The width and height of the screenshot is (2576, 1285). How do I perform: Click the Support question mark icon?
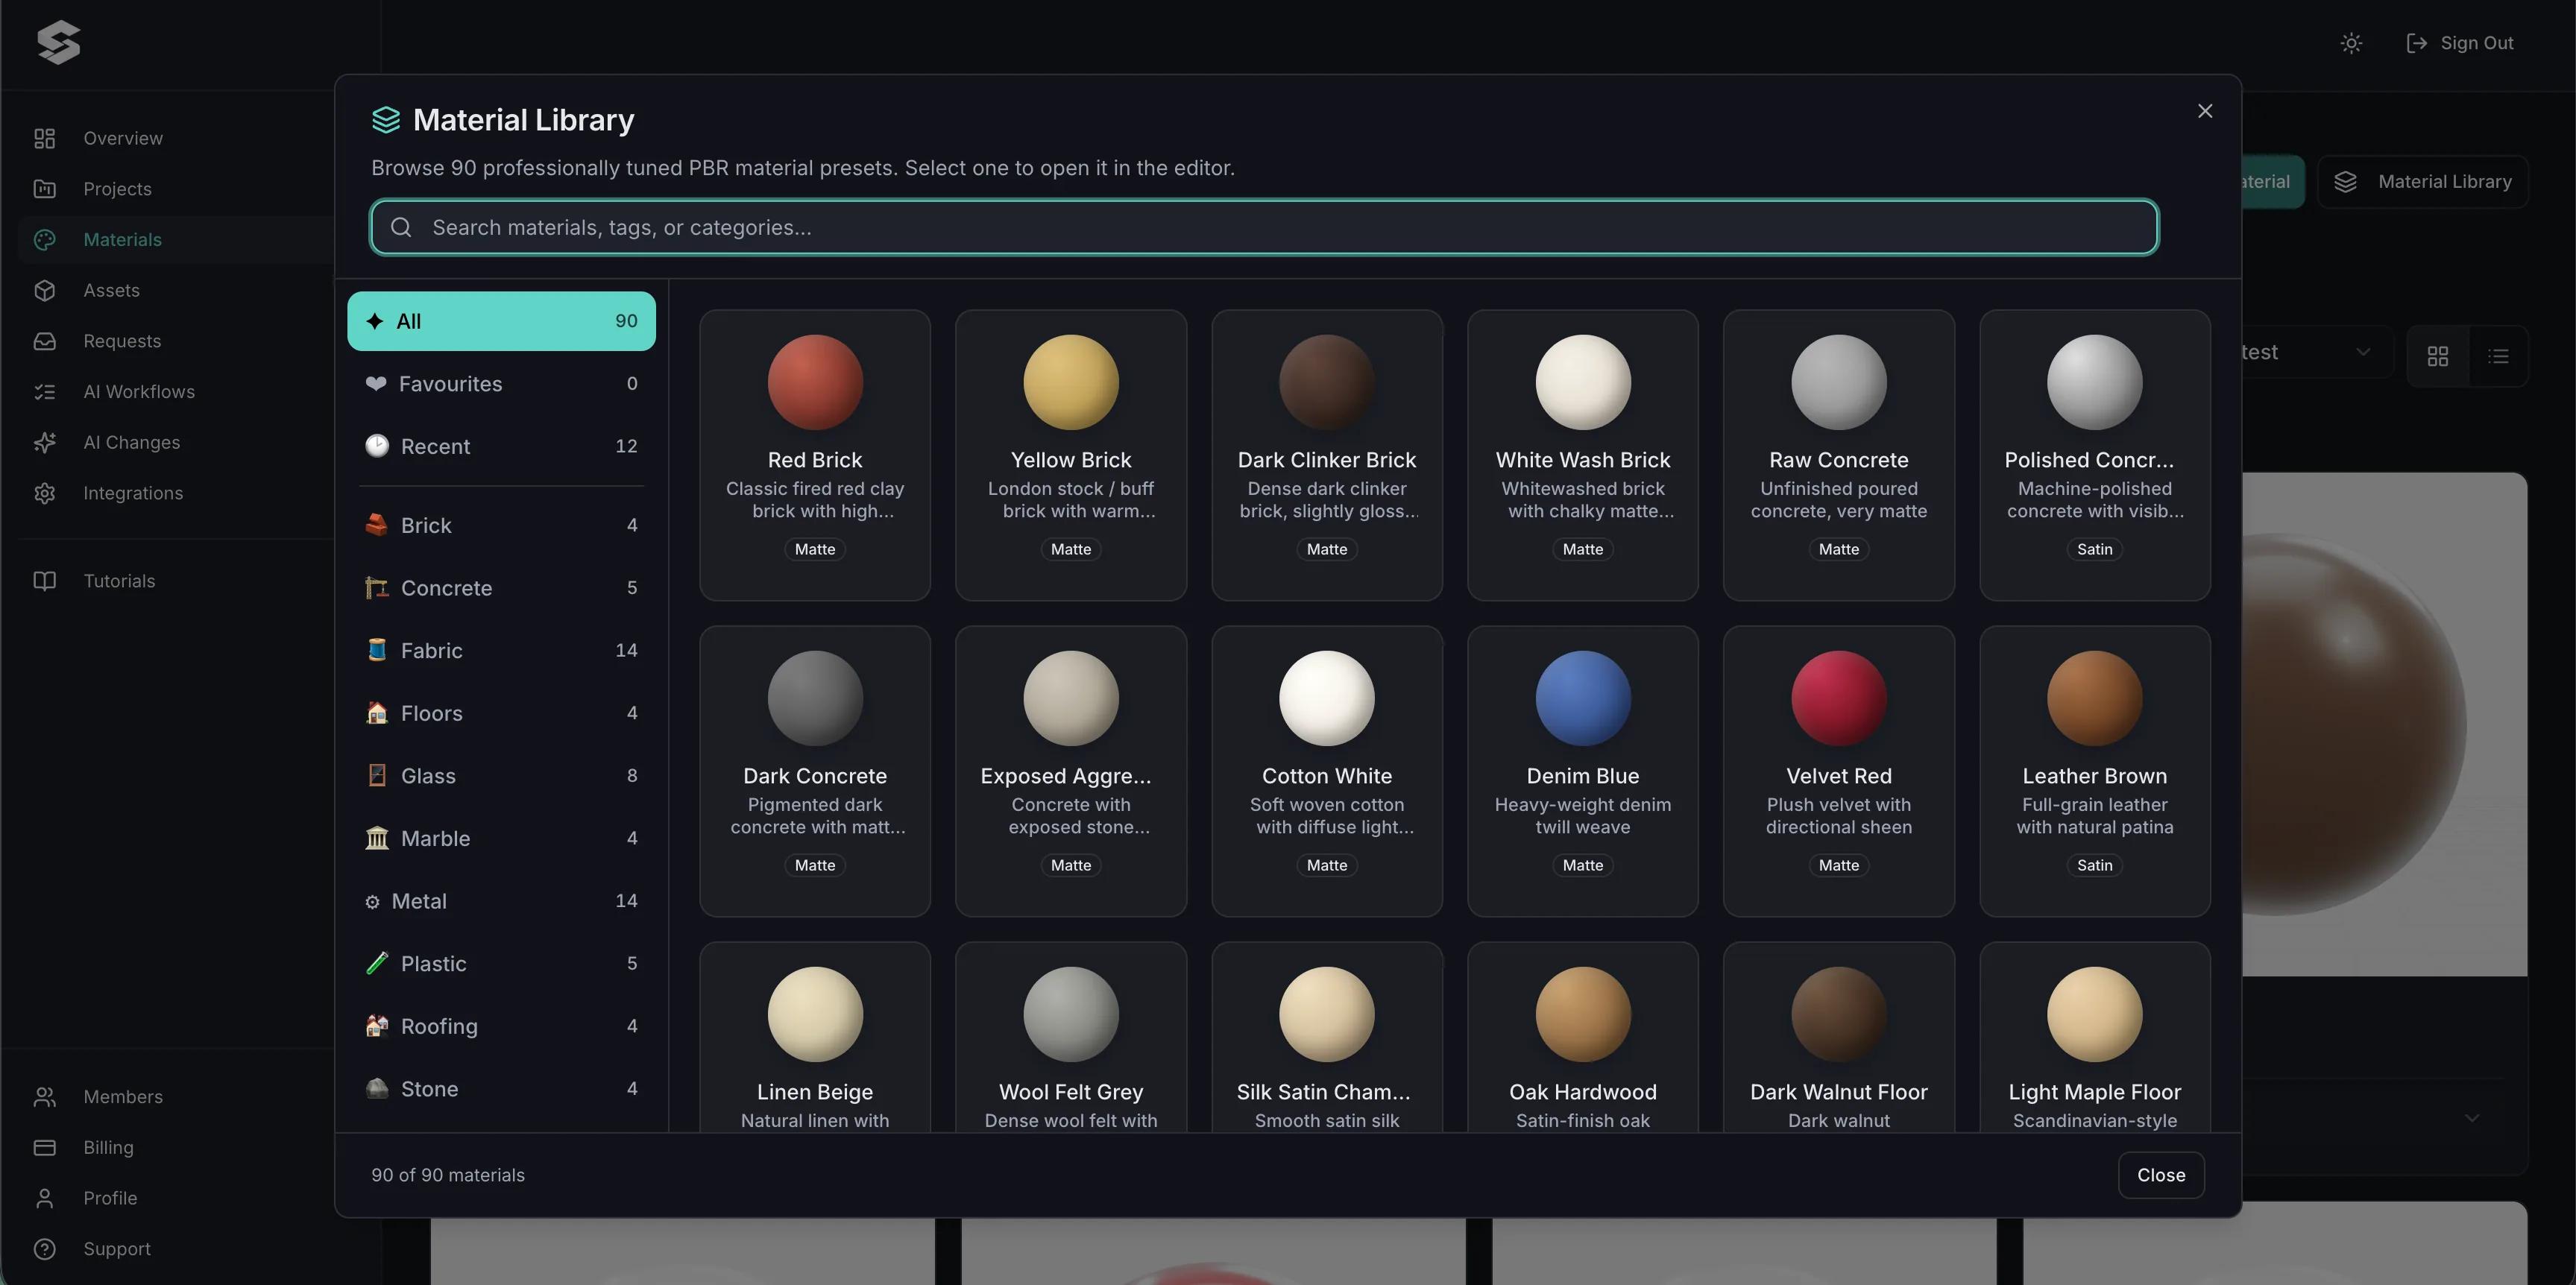pos(44,1249)
